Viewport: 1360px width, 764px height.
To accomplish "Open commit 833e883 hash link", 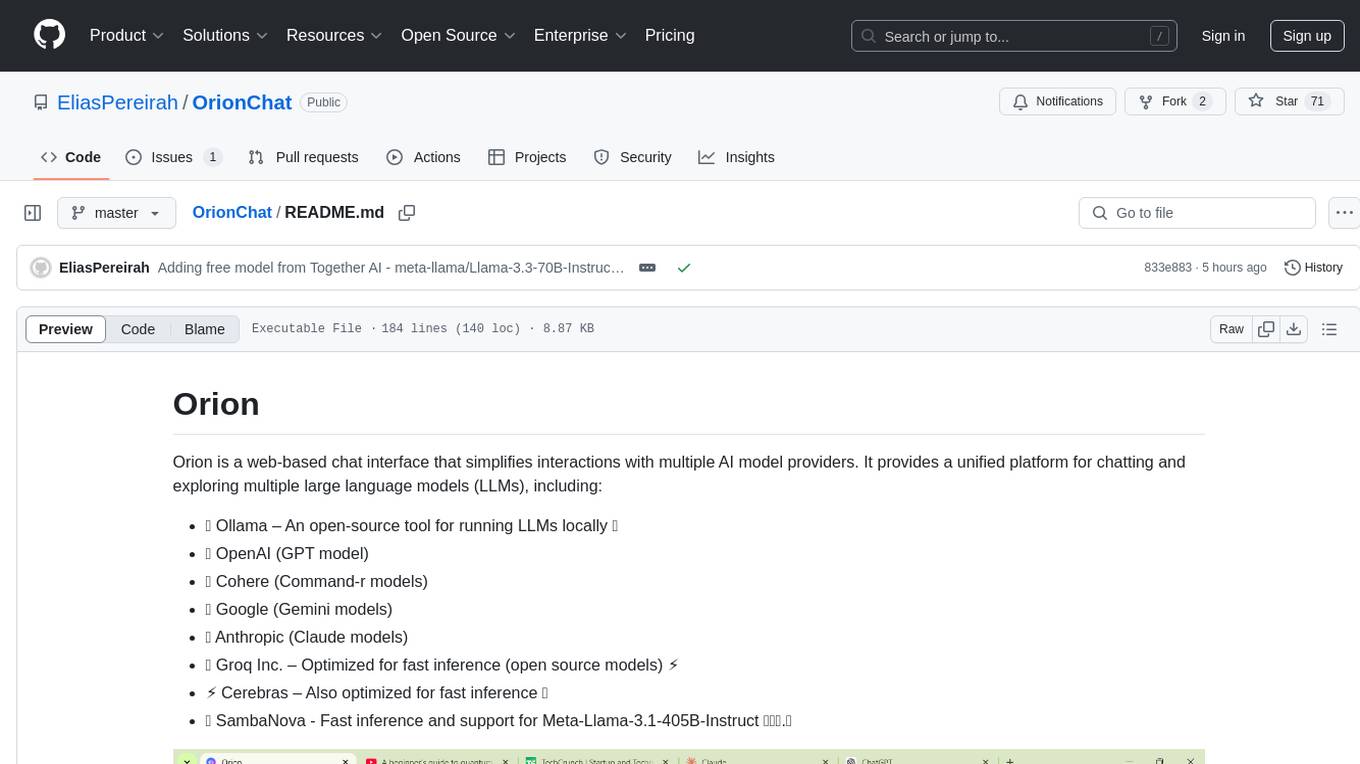I will (1168, 267).
